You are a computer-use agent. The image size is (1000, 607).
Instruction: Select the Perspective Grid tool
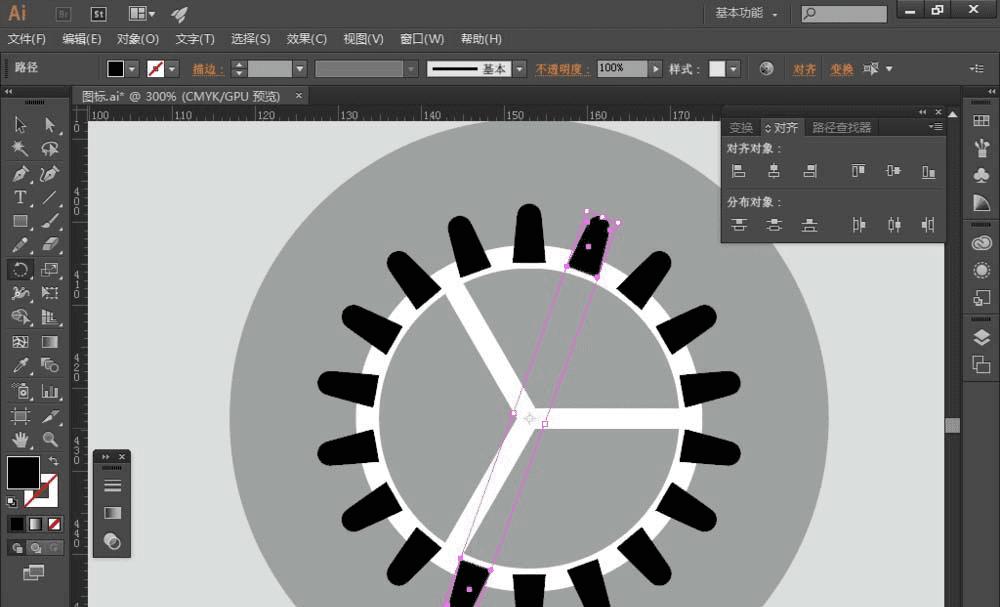tap(50, 317)
